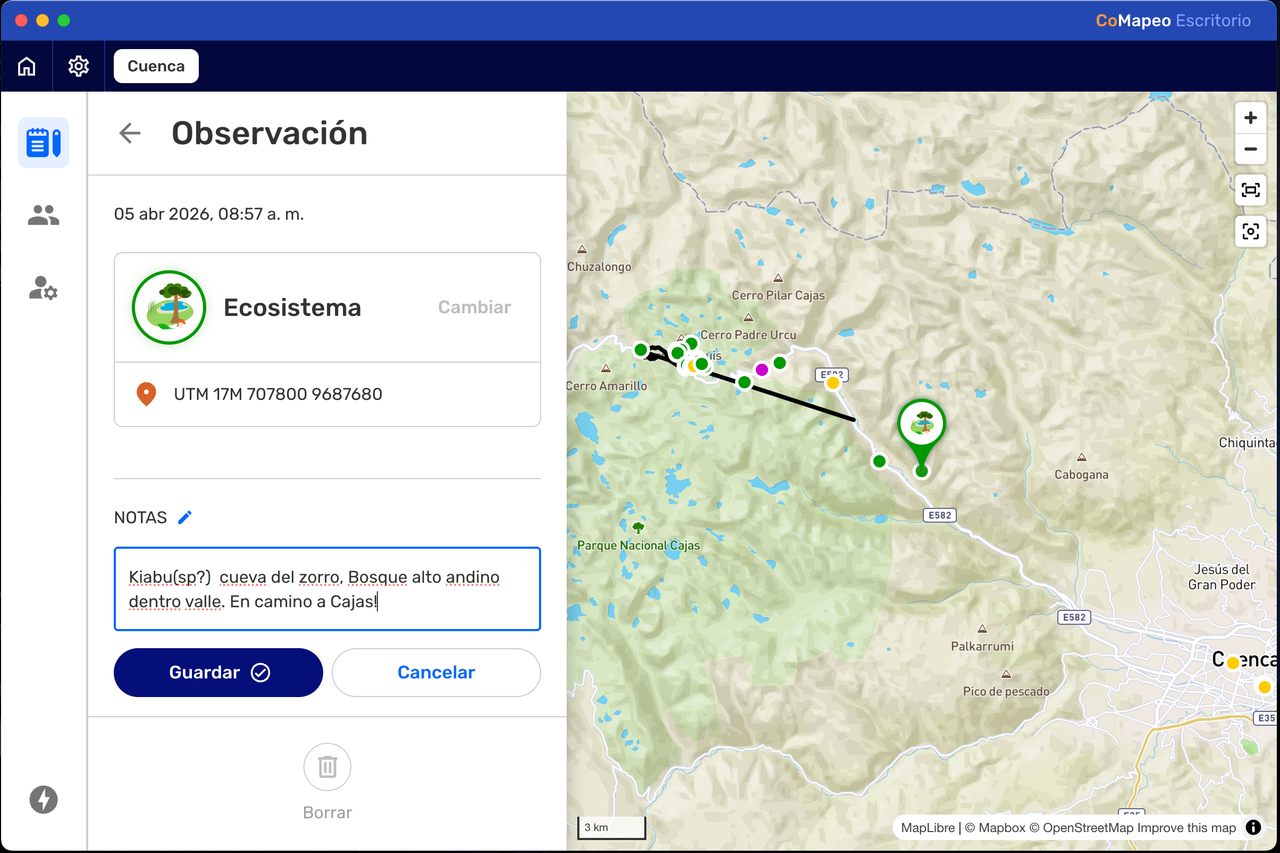Go back using the arrow beside Observación

pyautogui.click(x=130, y=133)
